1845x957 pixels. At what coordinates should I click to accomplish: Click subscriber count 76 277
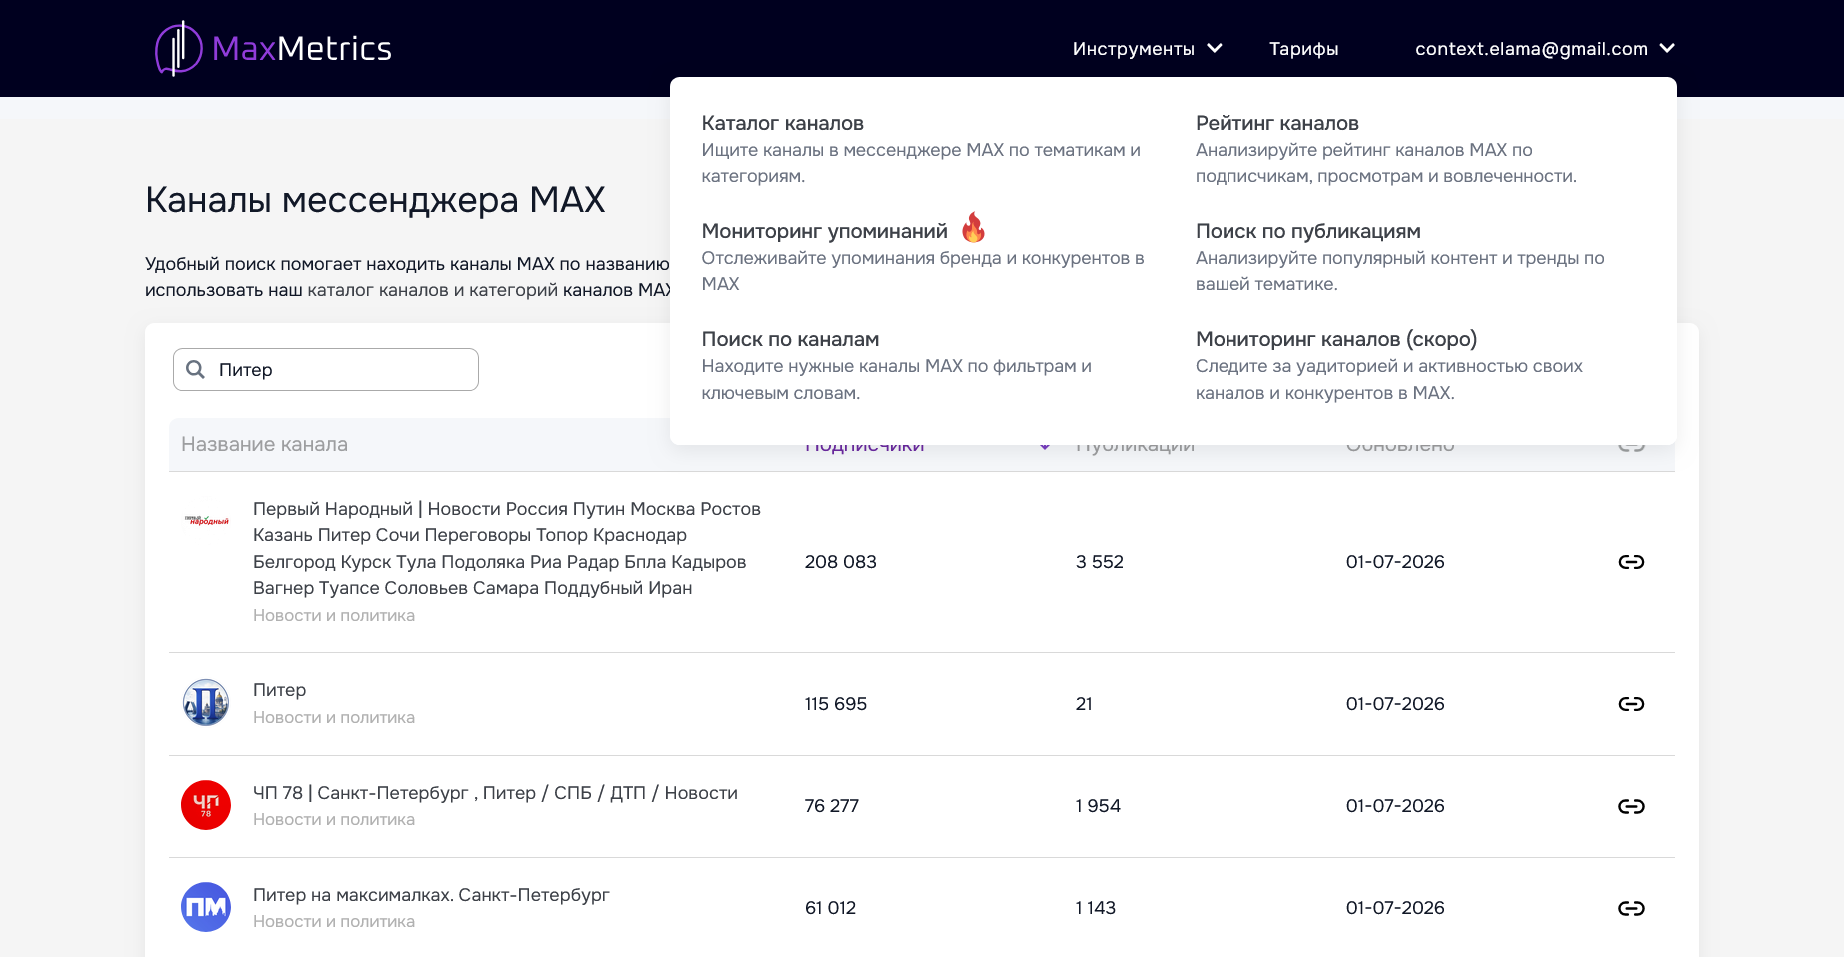tap(831, 806)
